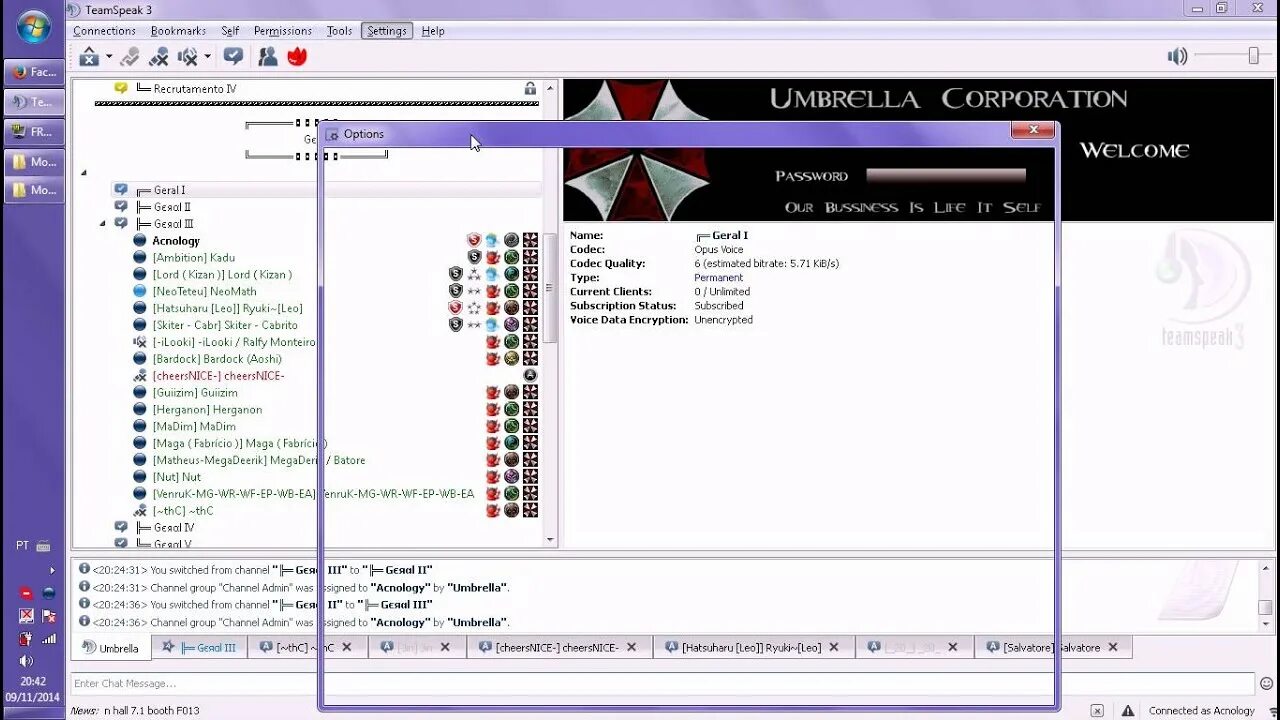The height and width of the screenshot is (720, 1280).
Task: Select user [NeoTeteu] NeoMath
Action: 204,291
